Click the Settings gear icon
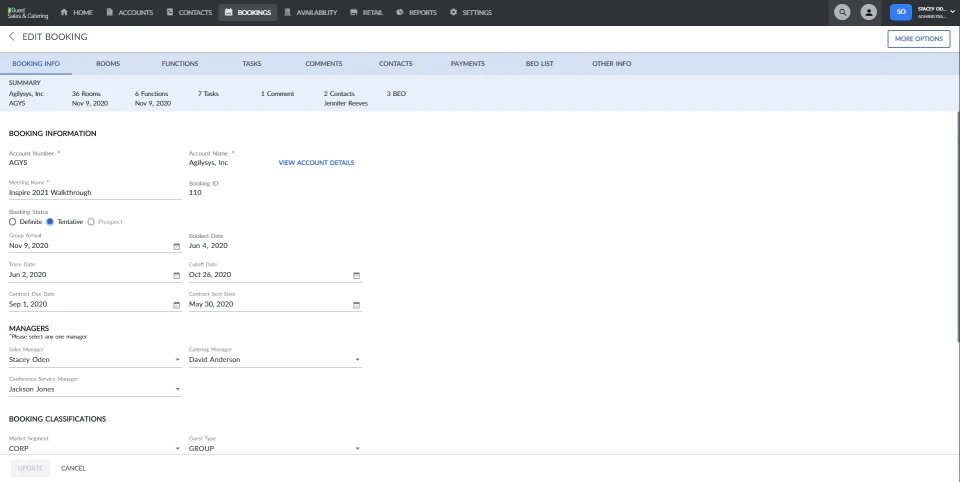This screenshot has height=482, width=960. [453, 12]
